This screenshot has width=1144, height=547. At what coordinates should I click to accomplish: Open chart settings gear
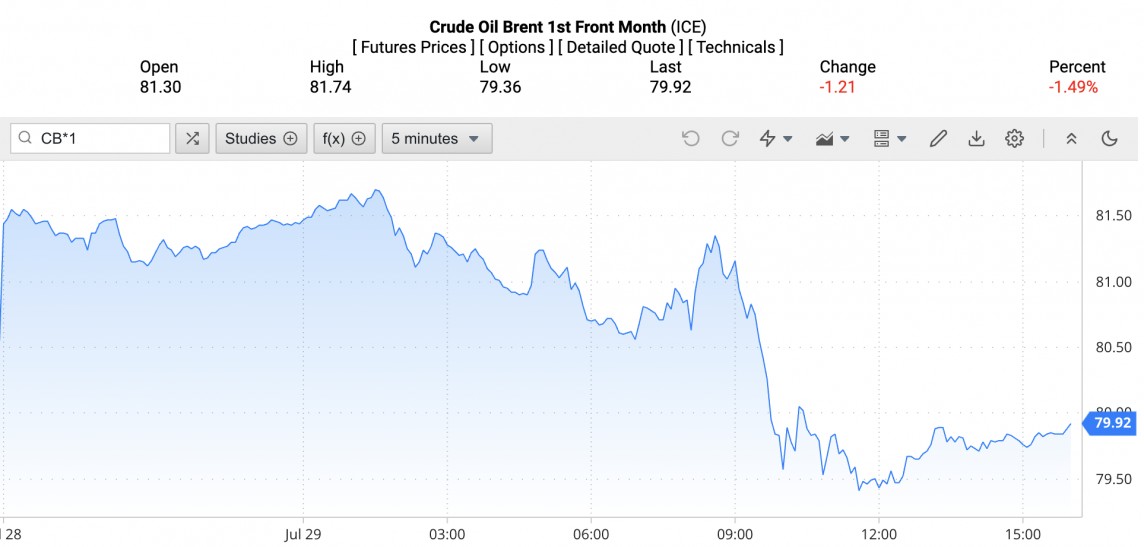[1014, 139]
